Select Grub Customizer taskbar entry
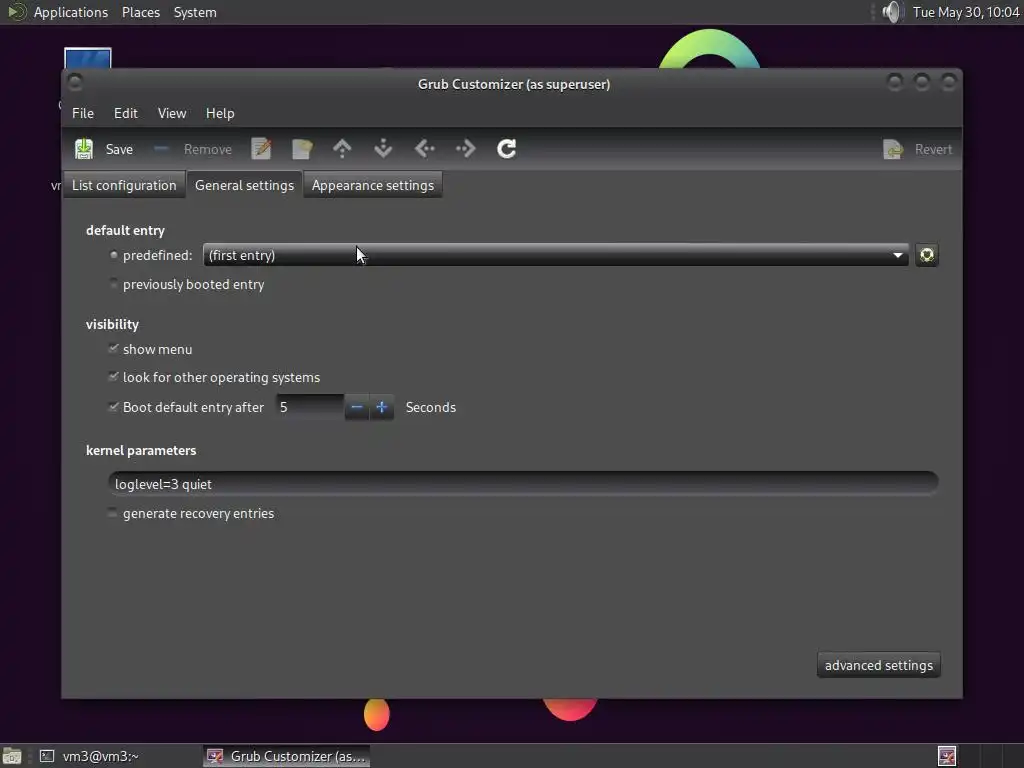 (x=287, y=756)
